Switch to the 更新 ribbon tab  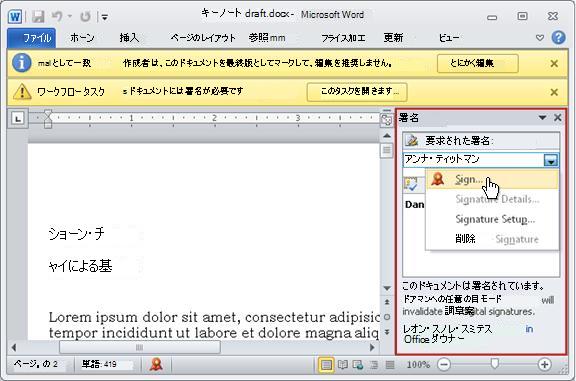393,37
